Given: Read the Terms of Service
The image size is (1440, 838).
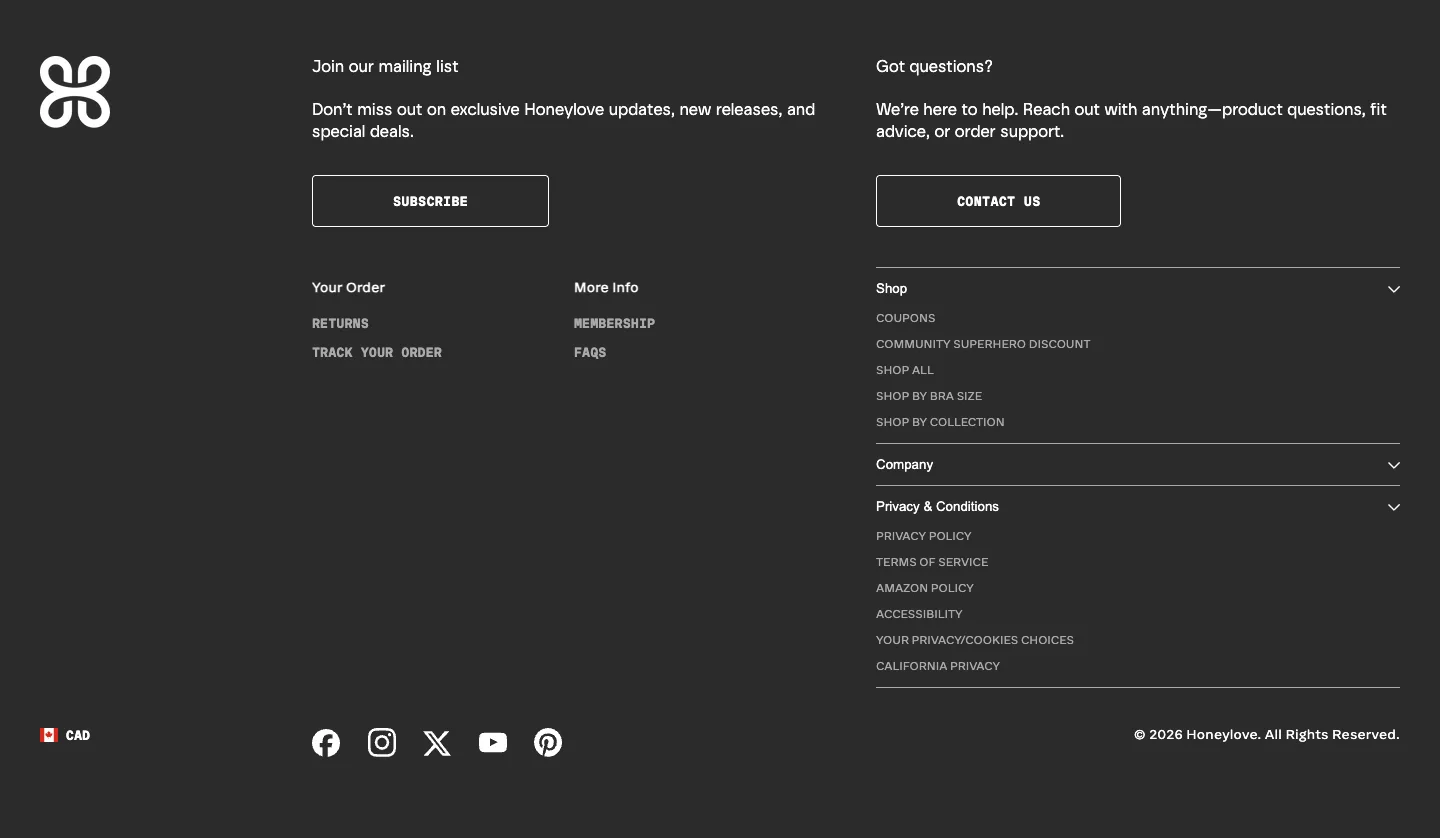Looking at the screenshot, I should pyautogui.click(x=932, y=562).
